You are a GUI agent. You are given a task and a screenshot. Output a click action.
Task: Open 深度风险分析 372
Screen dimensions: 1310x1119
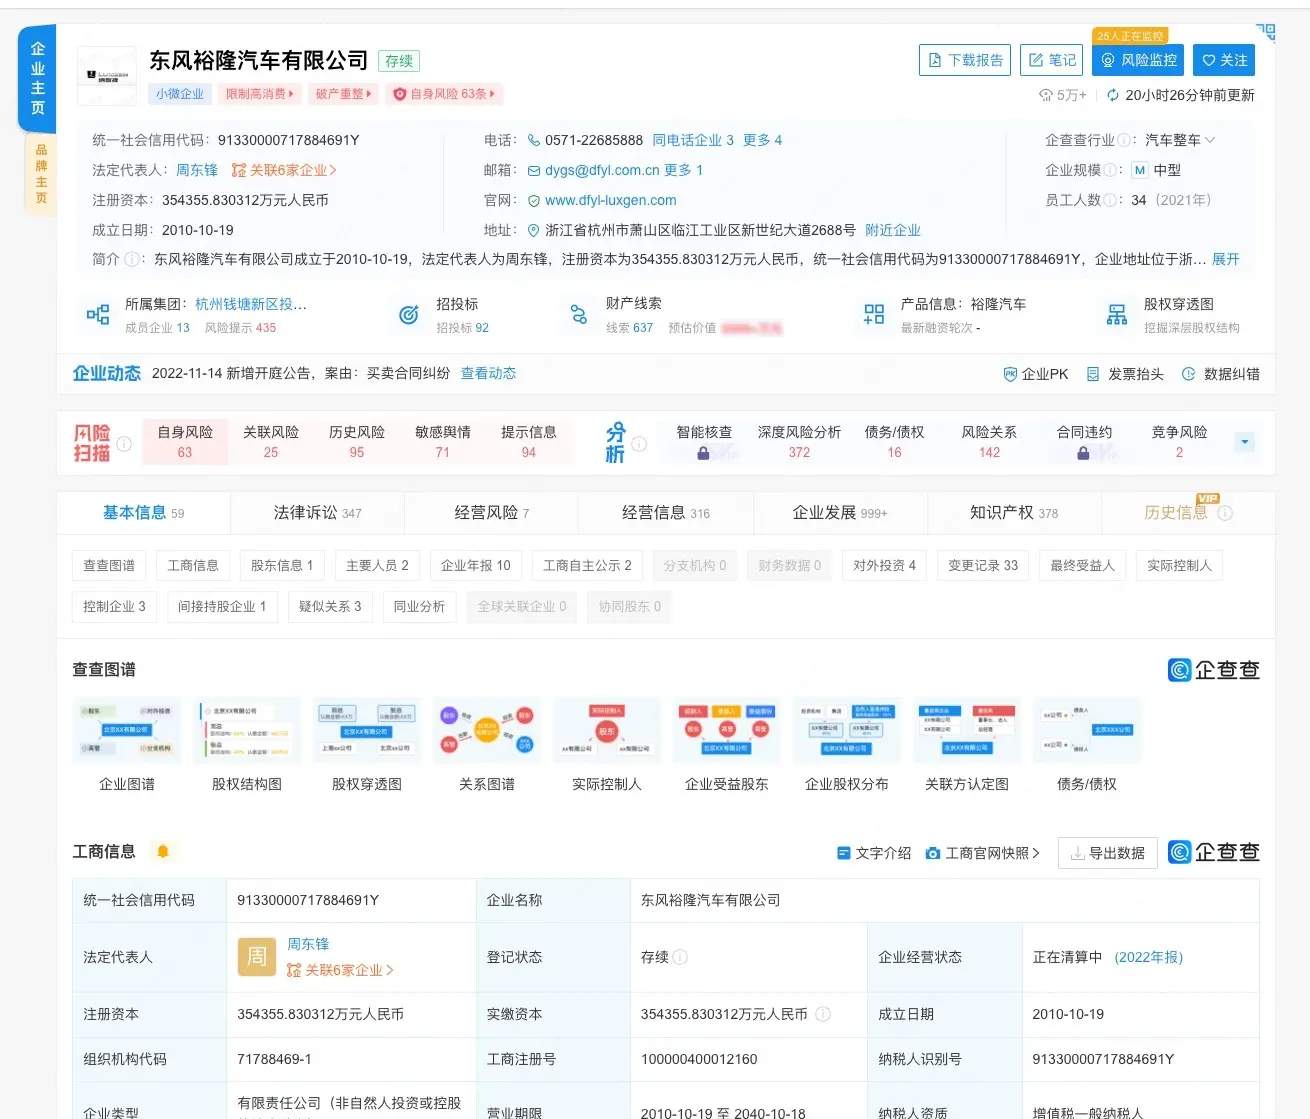tap(799, 442)
